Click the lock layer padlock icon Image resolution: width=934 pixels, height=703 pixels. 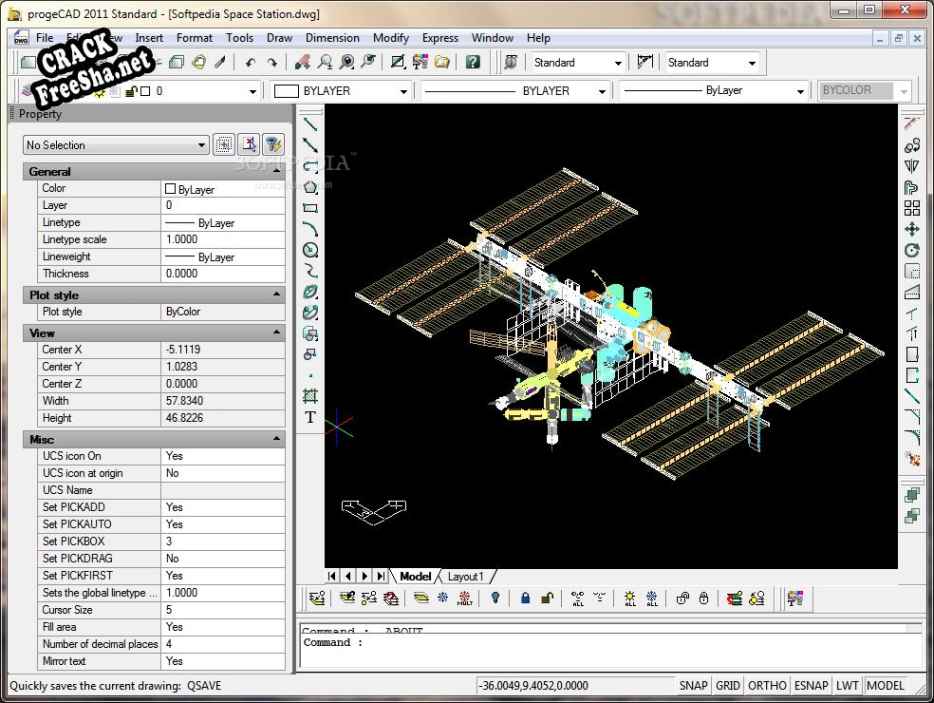(525, 599)
